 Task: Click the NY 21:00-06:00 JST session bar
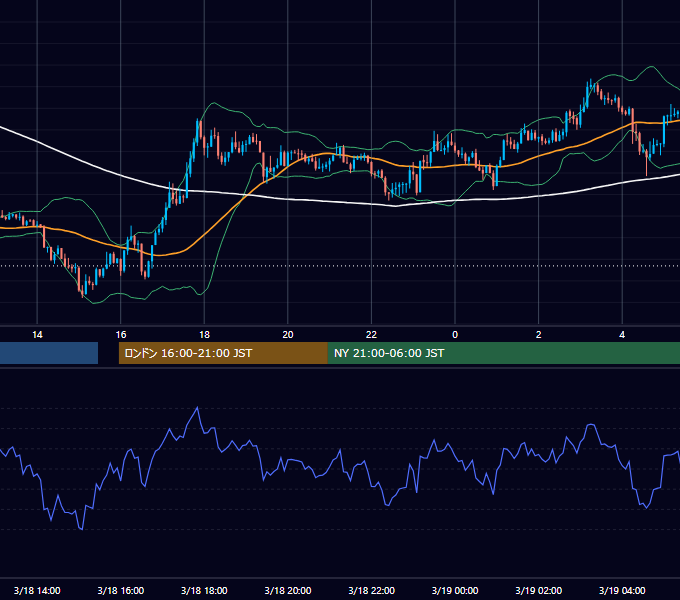click(x=503, y=353)
